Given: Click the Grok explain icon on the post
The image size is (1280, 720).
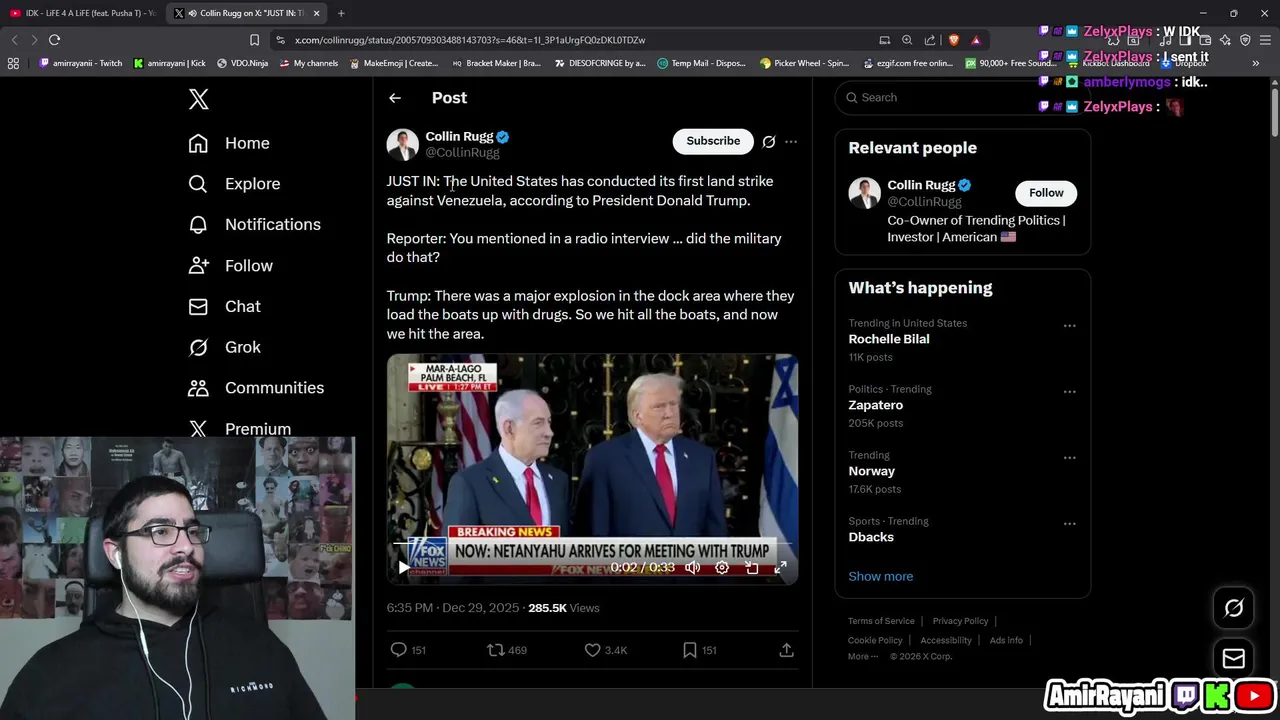Looking at the screenshot, I should click(769, 142).
